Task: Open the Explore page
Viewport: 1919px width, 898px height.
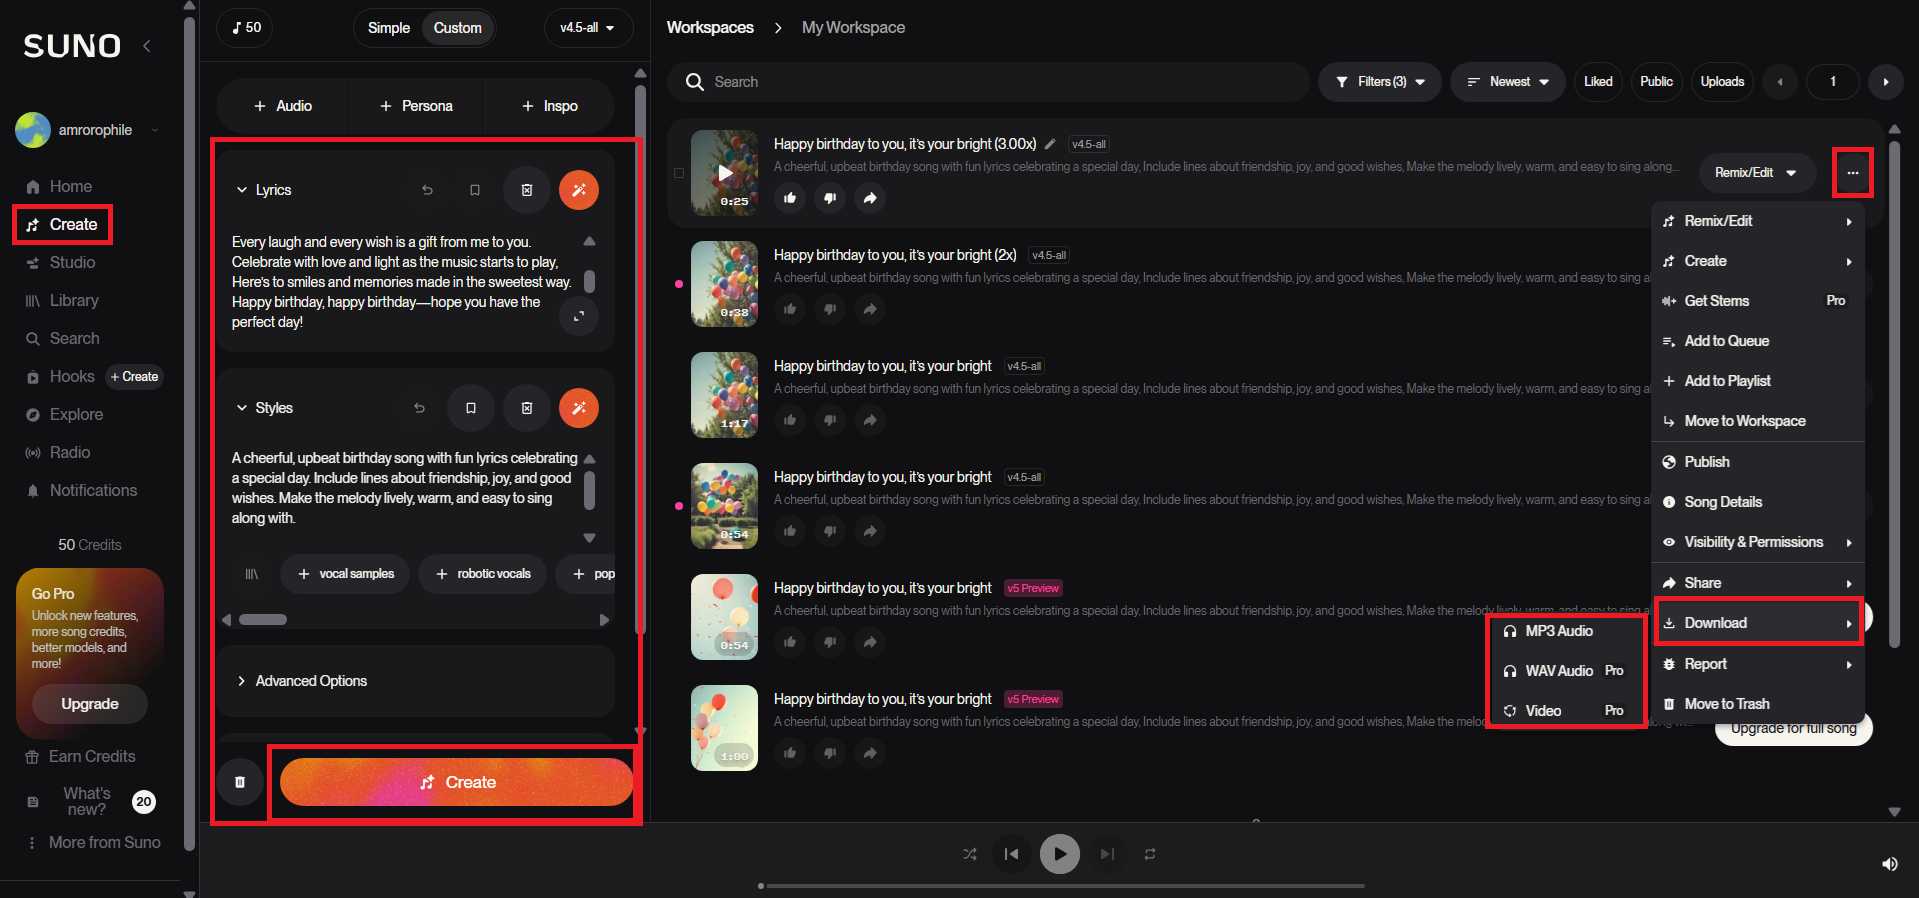Action: point(64,414)
